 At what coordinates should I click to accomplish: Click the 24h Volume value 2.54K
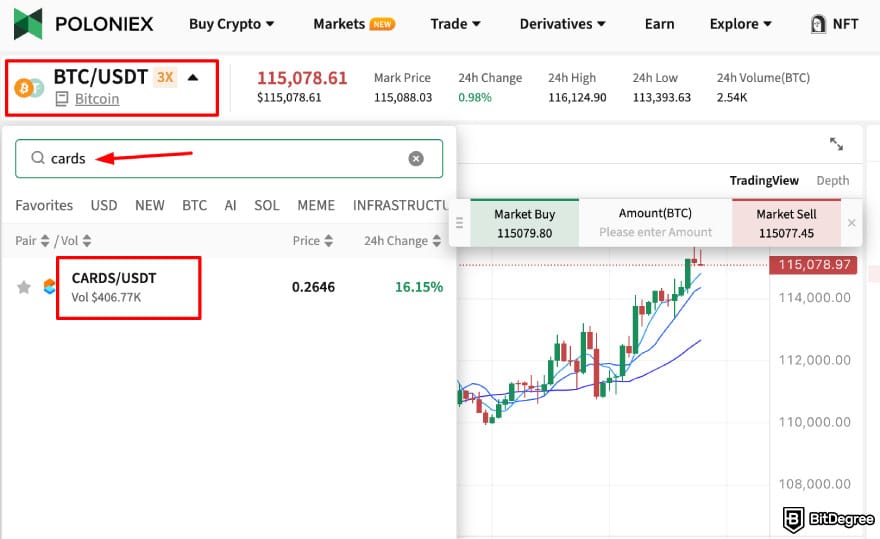pos(732,98)
